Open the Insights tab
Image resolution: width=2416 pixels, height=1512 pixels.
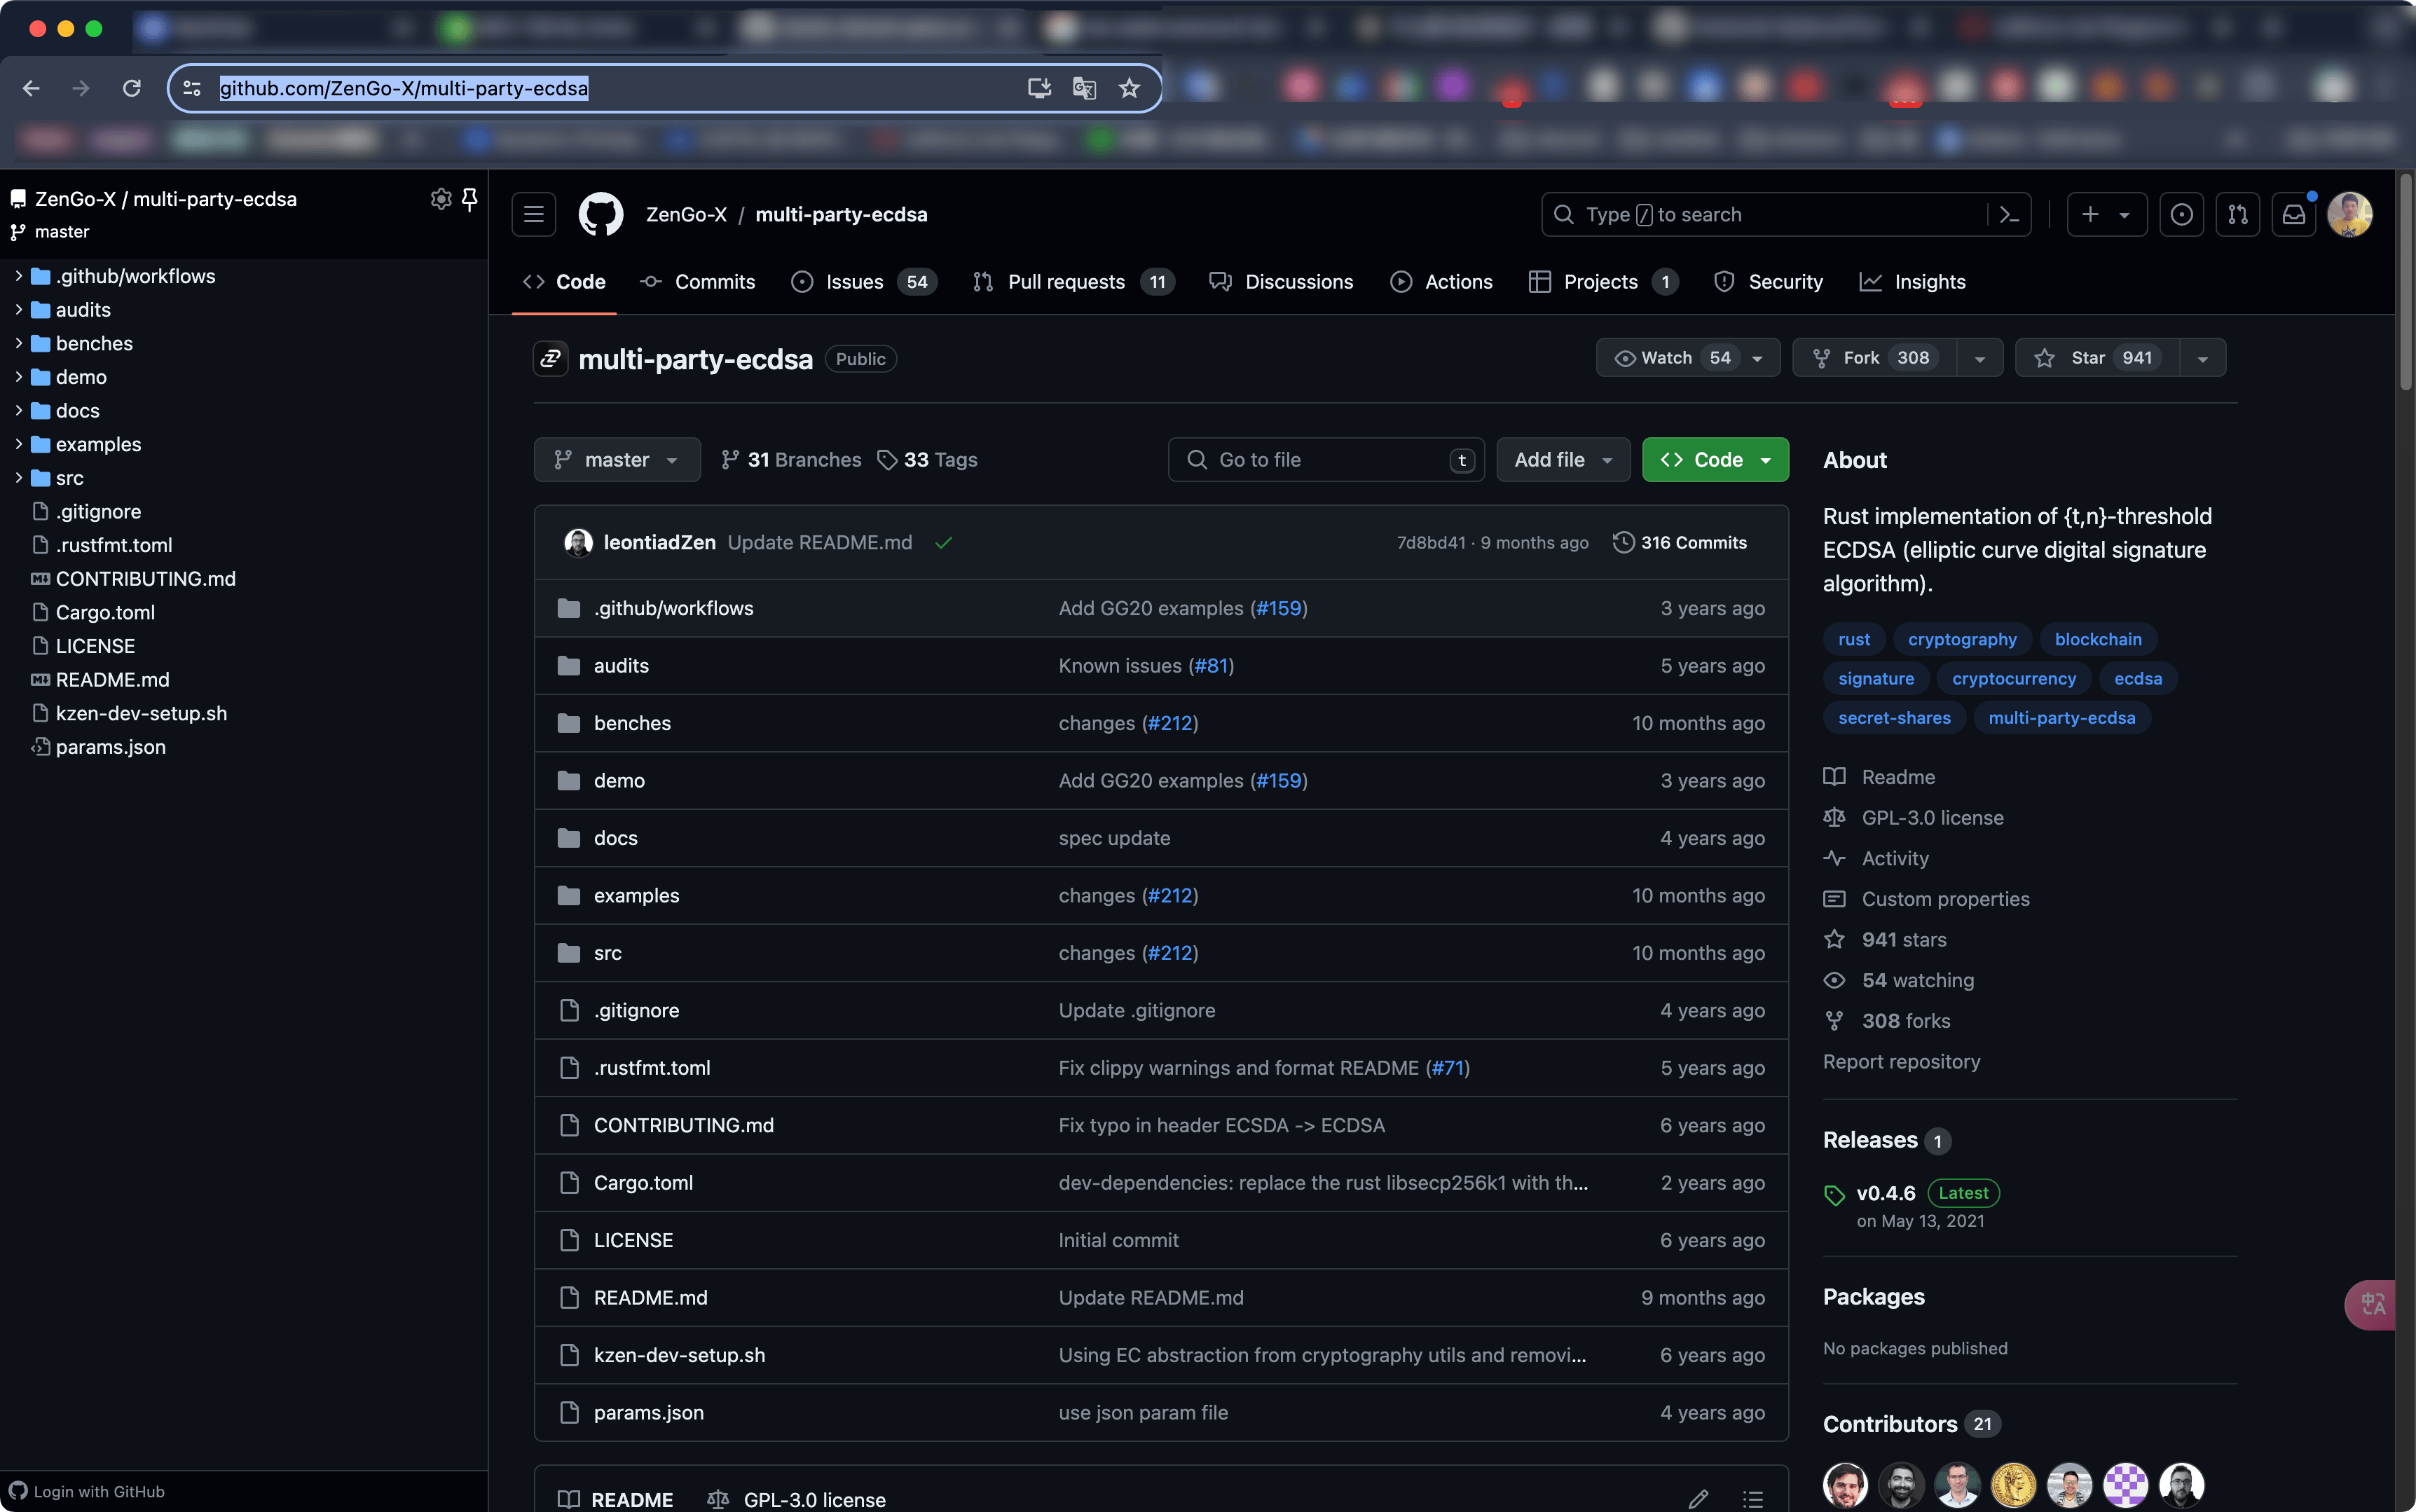click(1913, 282)
